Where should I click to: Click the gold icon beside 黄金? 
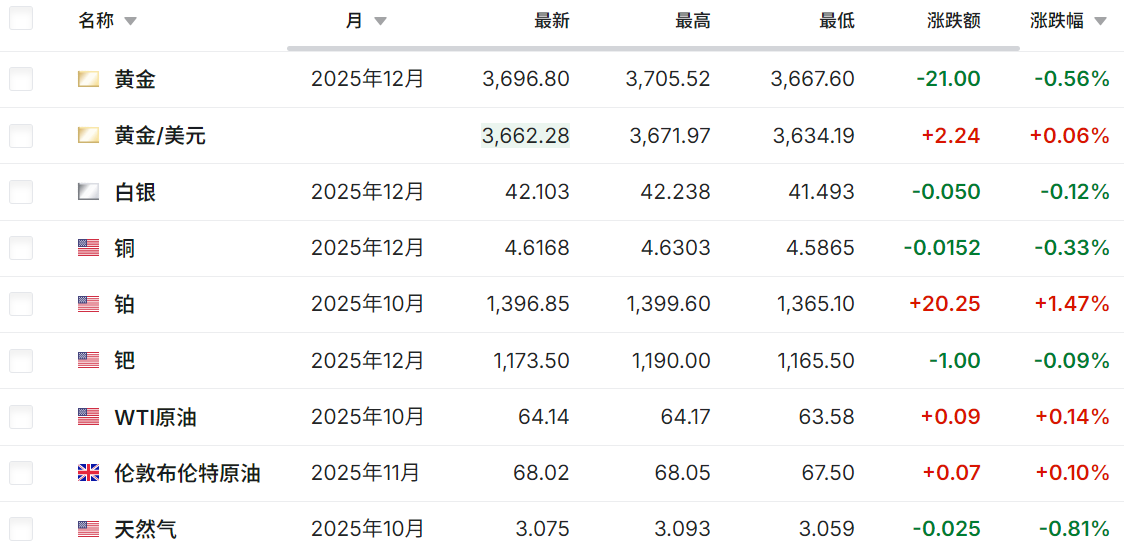coord(88,80)
